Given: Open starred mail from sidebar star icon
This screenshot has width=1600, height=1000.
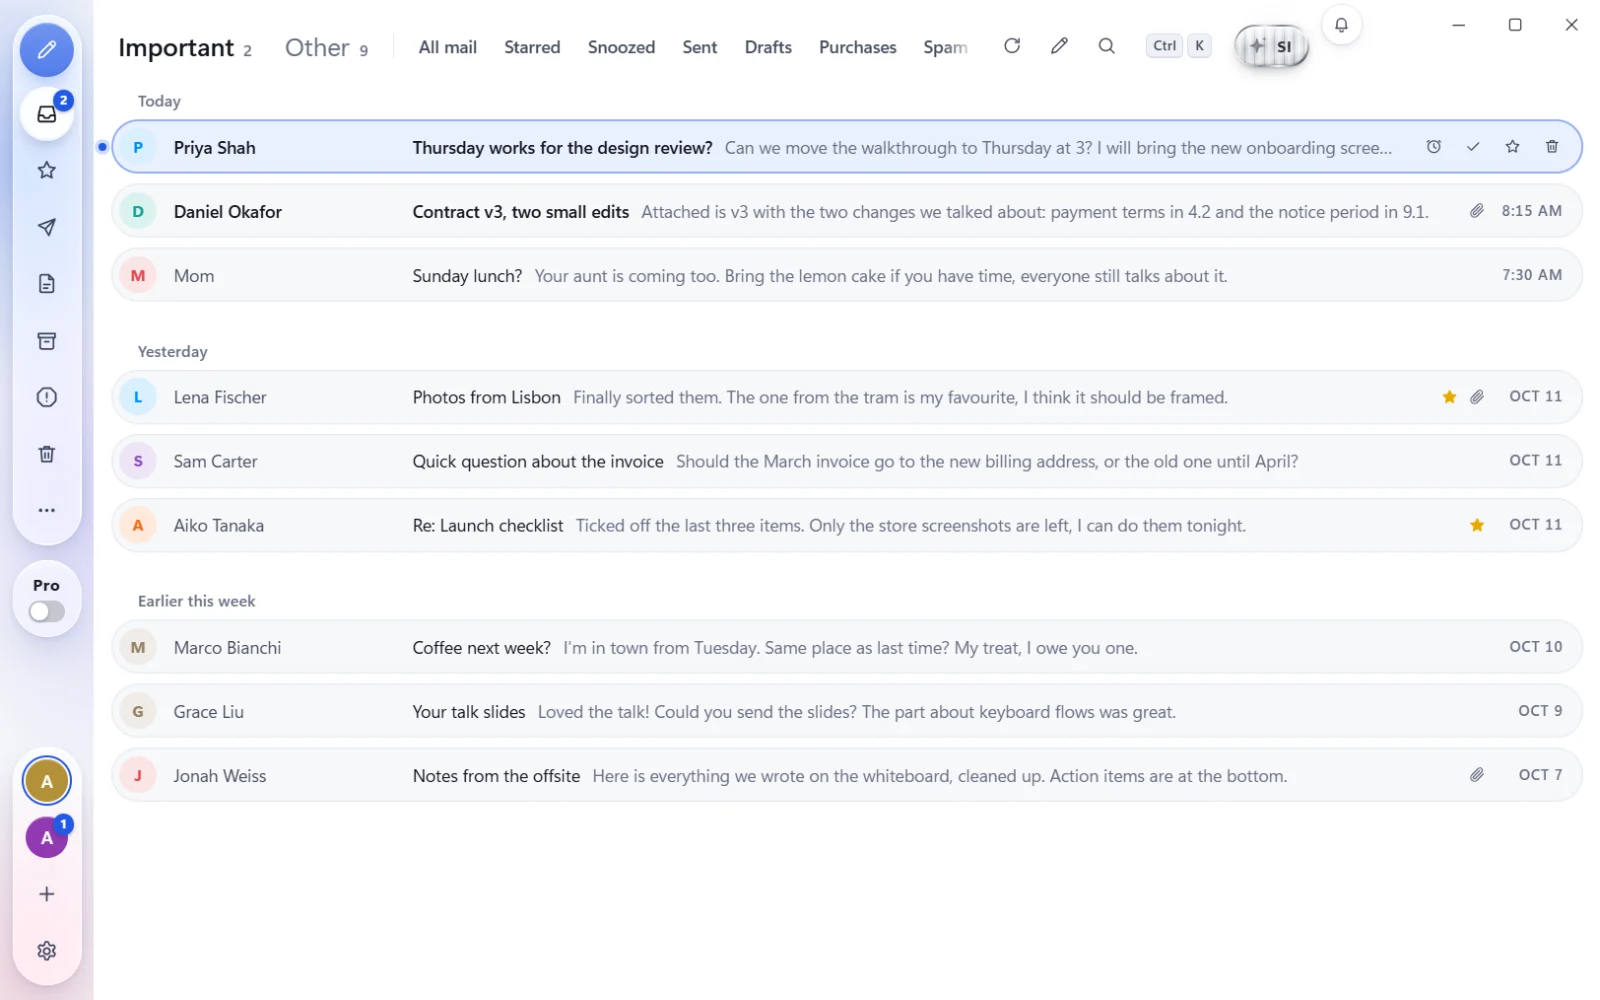Looking at the screenshot, I should (46, 170).
